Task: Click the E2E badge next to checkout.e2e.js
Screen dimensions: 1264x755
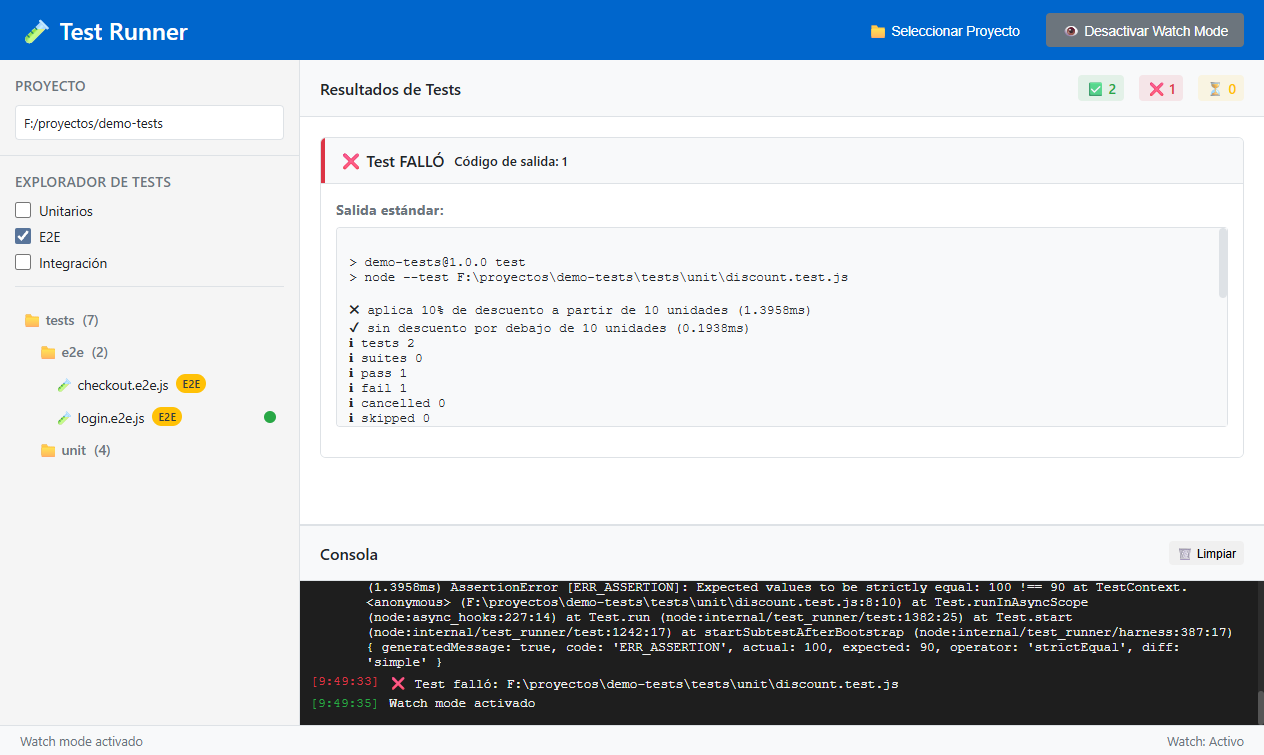Action: coord(191,385)
